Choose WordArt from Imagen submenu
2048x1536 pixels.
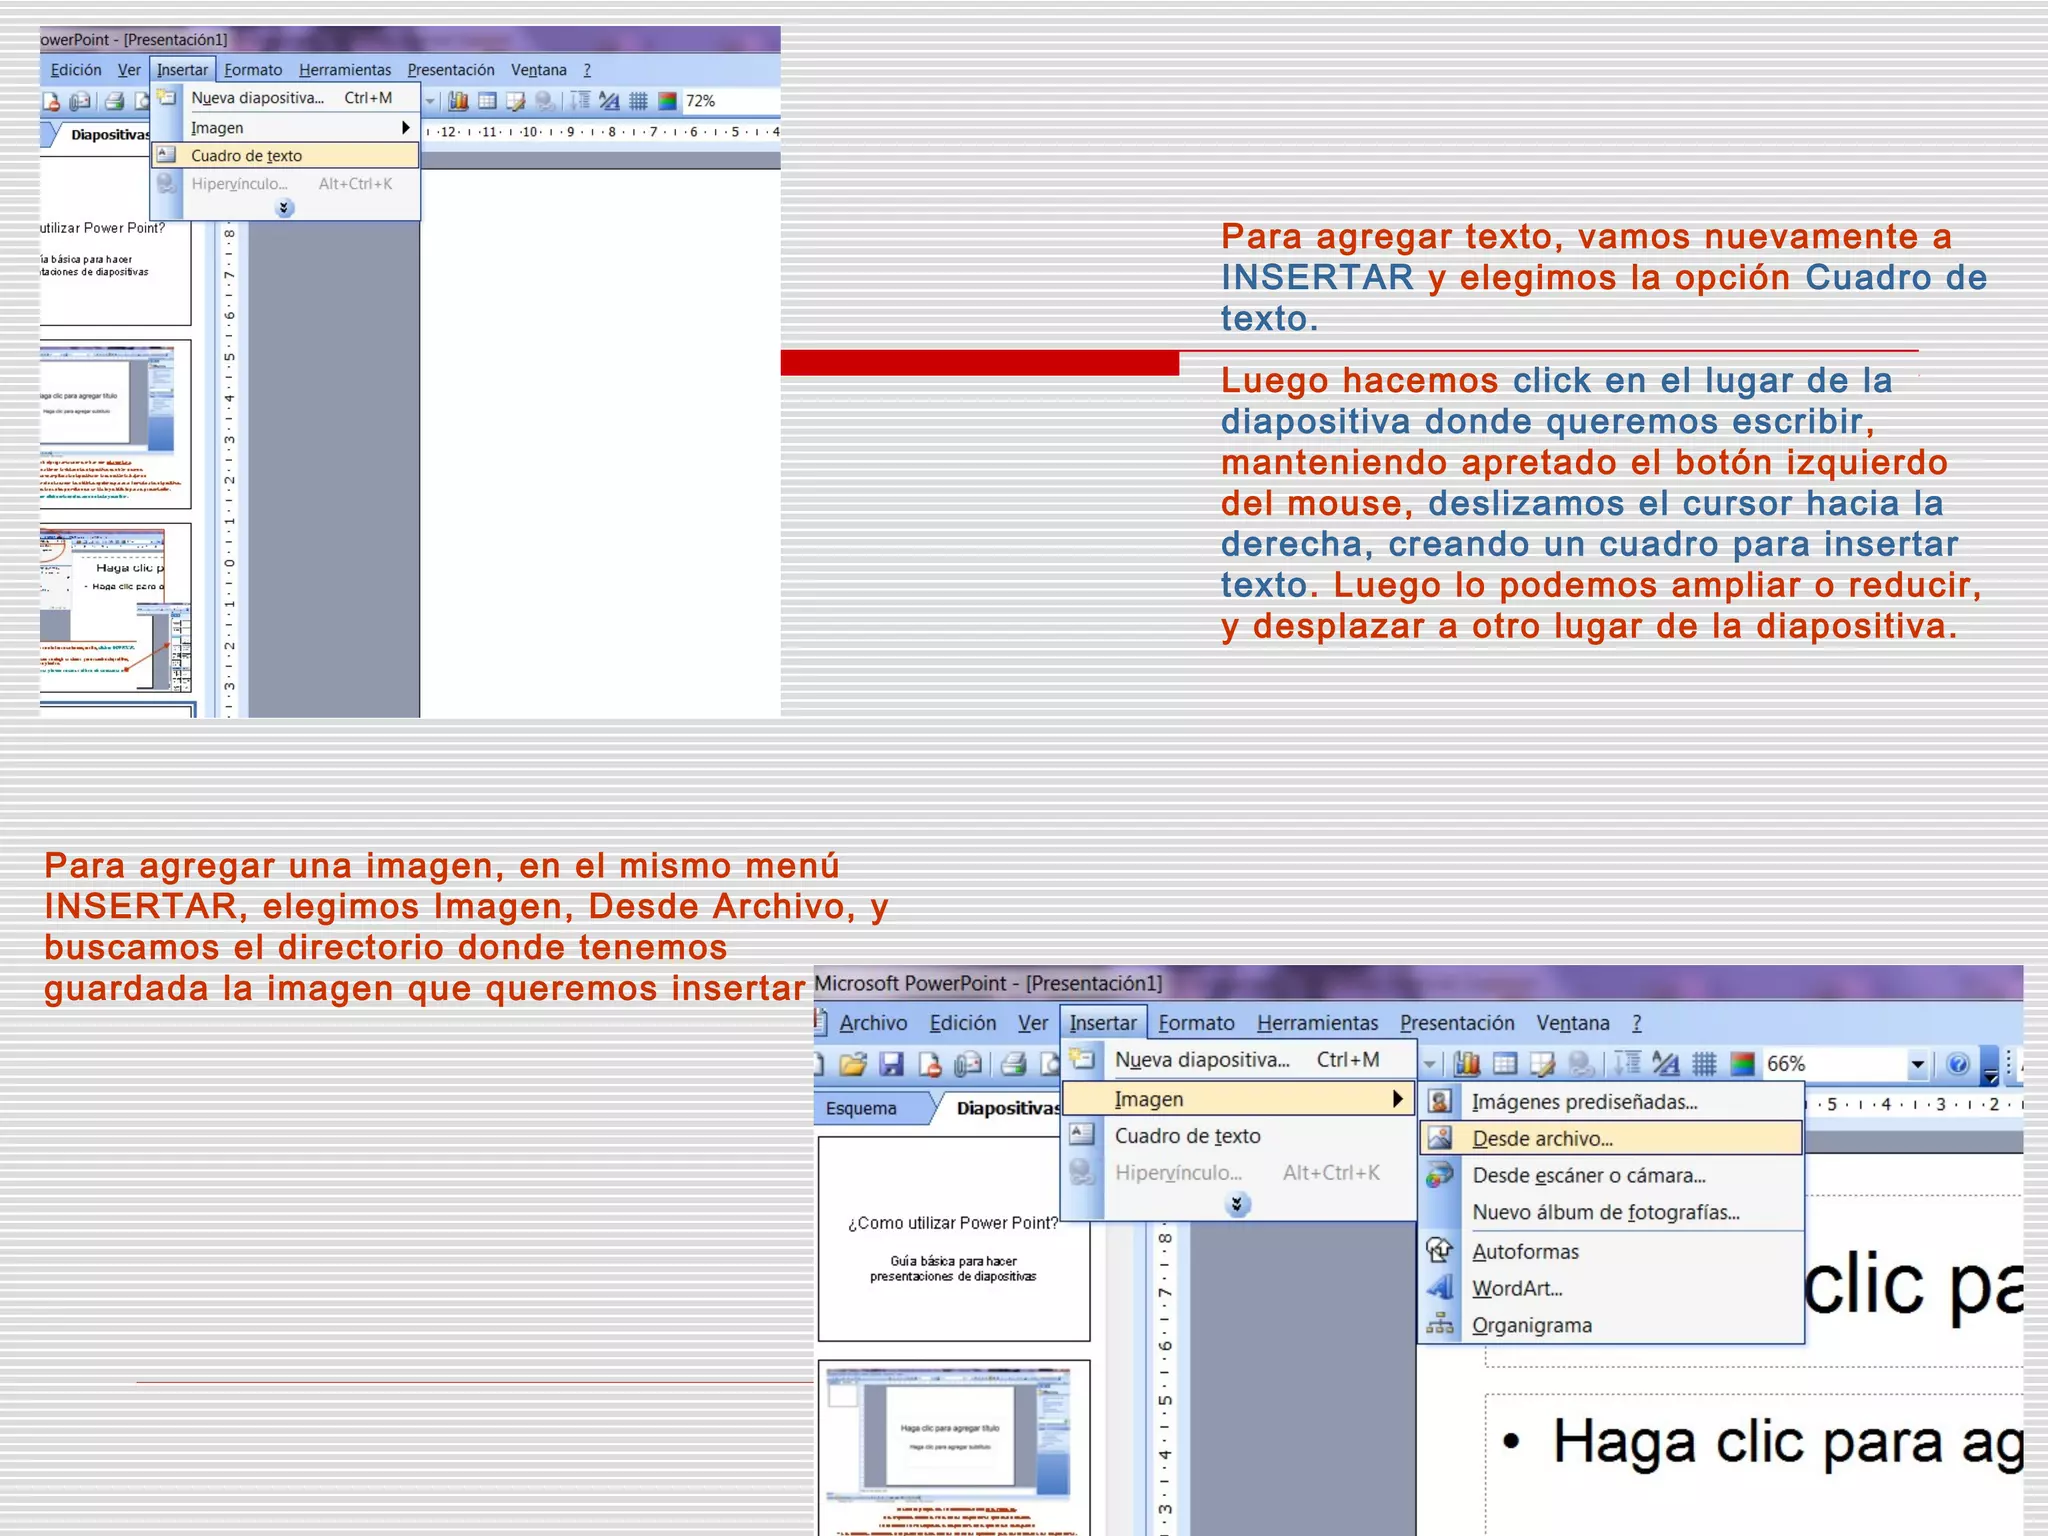(x=1612, y=1289)
